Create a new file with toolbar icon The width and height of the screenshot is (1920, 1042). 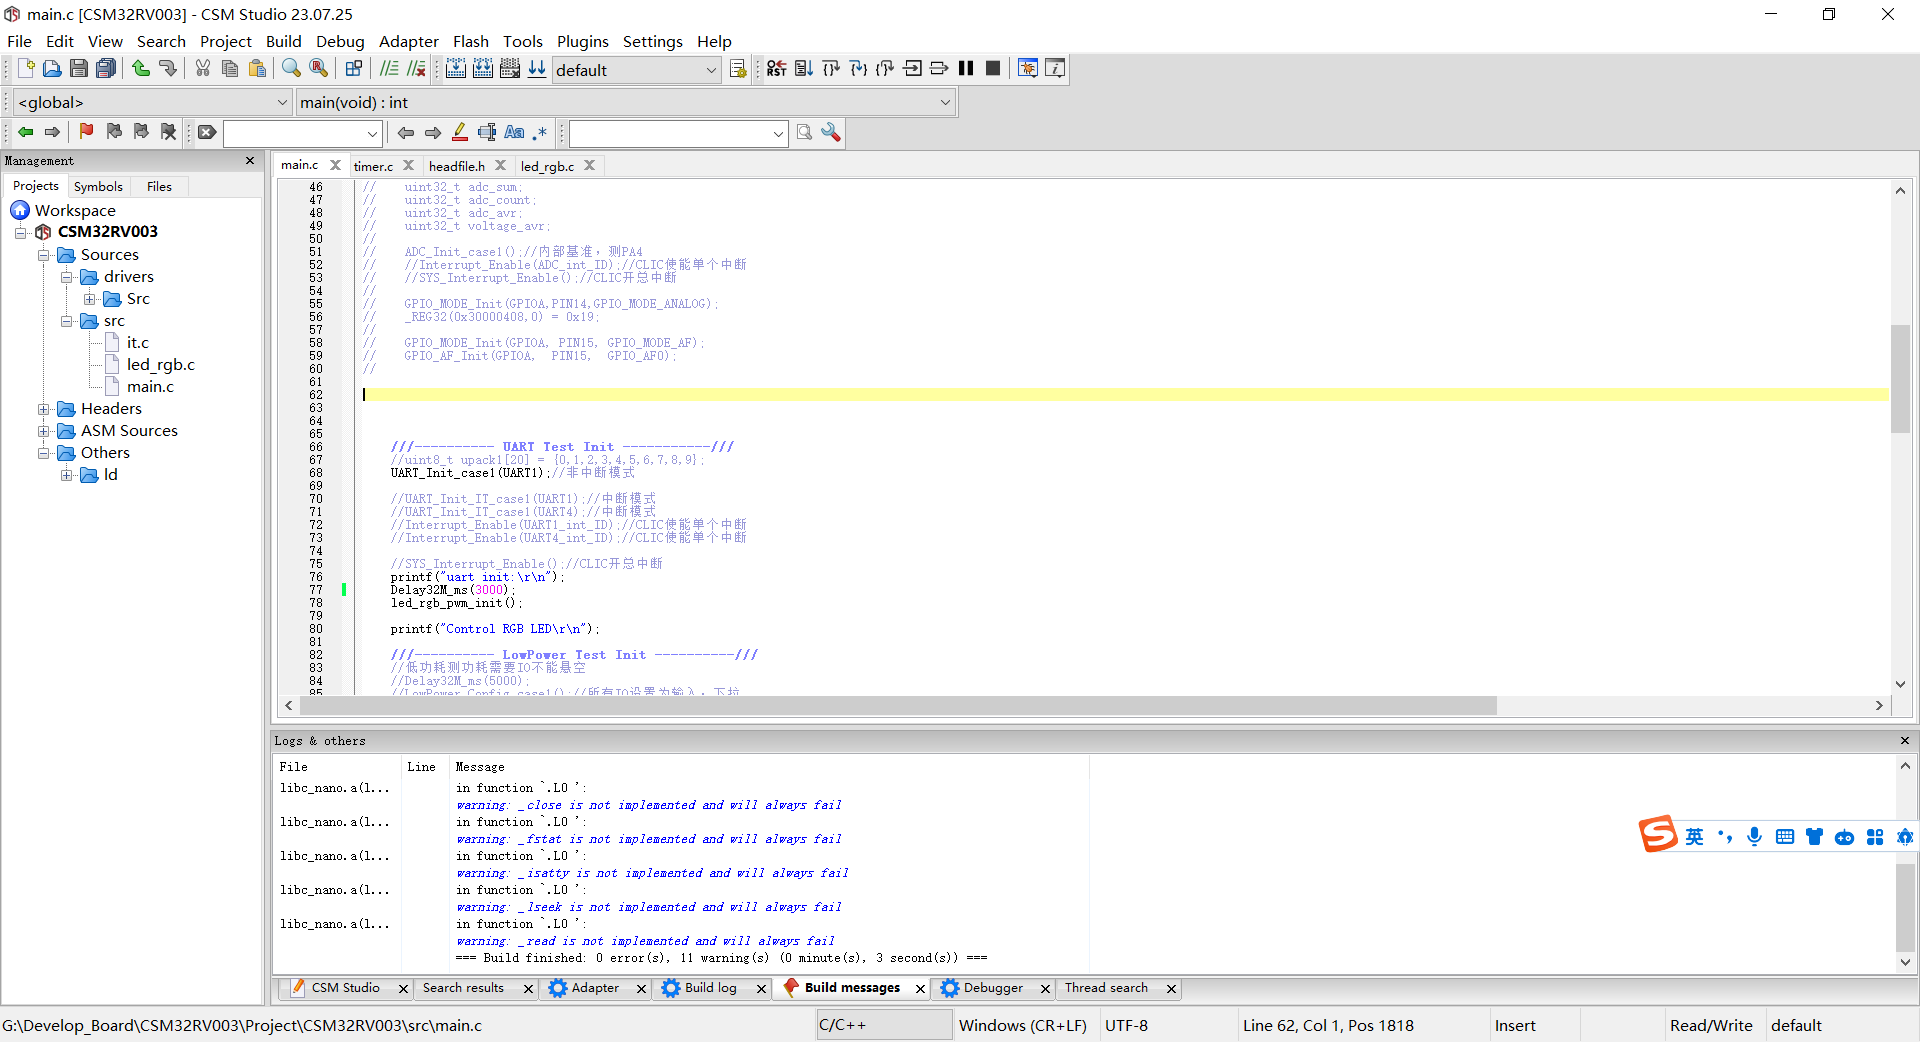coord(26,68)
